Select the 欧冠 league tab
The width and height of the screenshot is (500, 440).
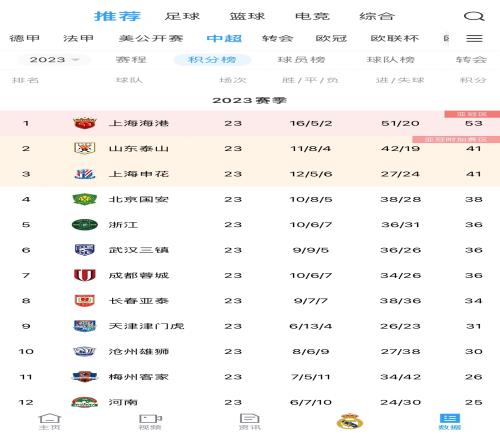(331, 38)
